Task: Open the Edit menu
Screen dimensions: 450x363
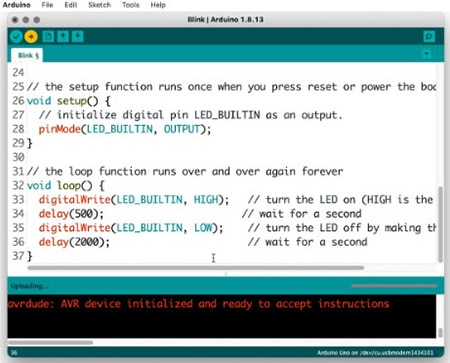Action: pos(71,5)
